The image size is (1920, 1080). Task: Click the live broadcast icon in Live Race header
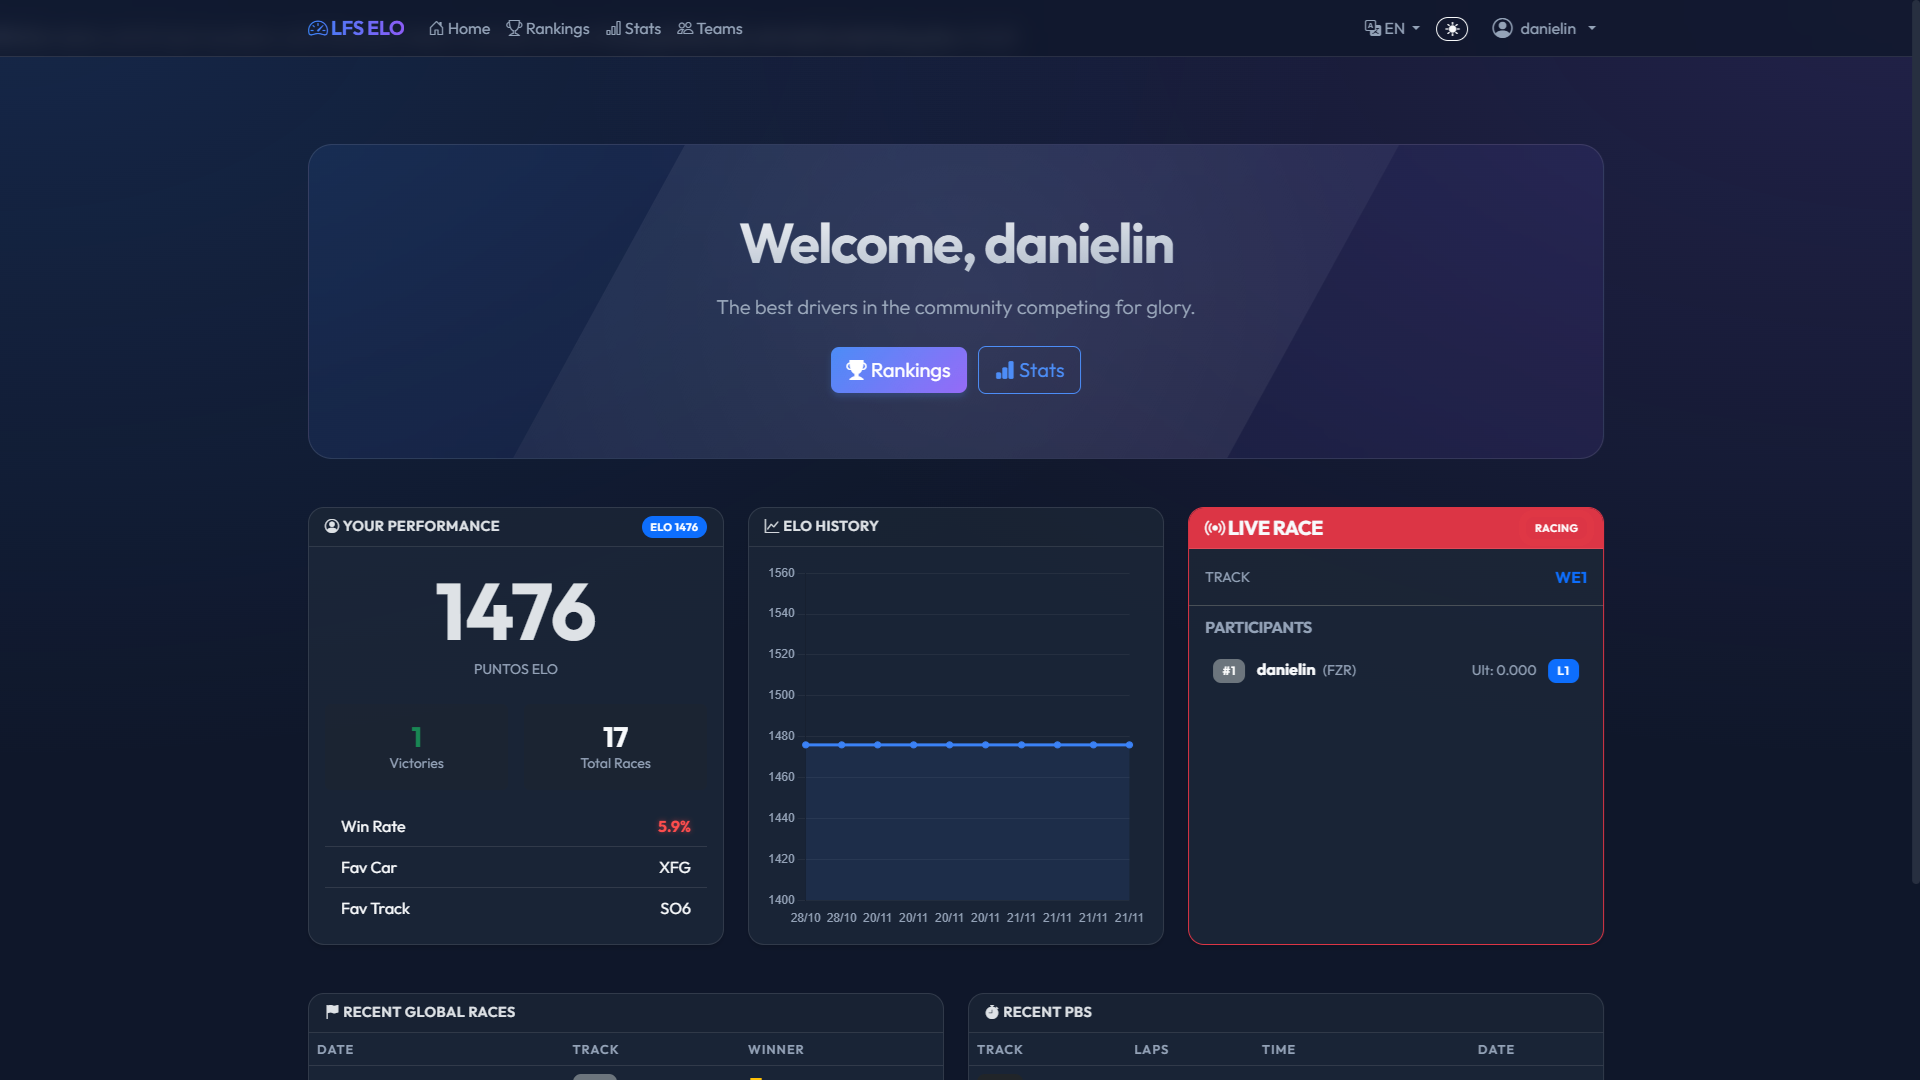(x=1214, y=528)
